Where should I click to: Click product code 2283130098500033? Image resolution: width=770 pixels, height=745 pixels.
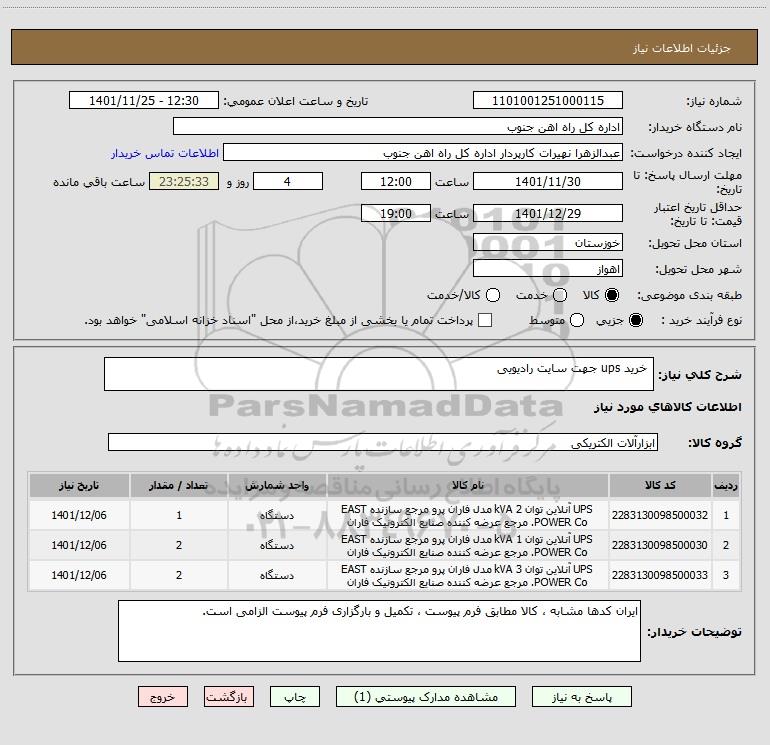click(x=660, y=575)
